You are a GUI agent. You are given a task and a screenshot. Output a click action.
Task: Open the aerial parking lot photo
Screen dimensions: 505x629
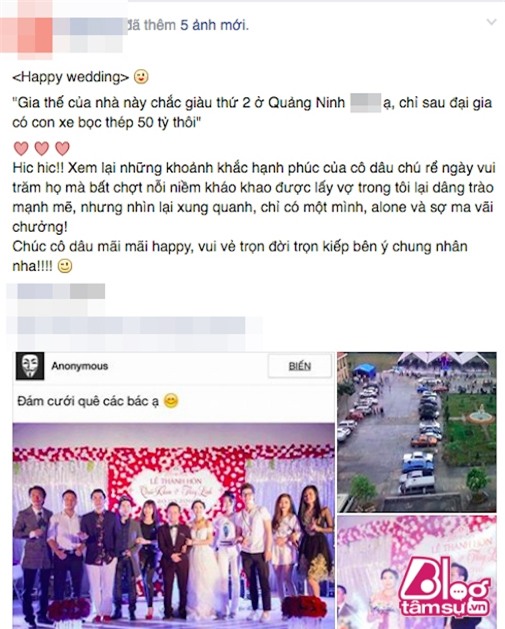click(416, 432)
